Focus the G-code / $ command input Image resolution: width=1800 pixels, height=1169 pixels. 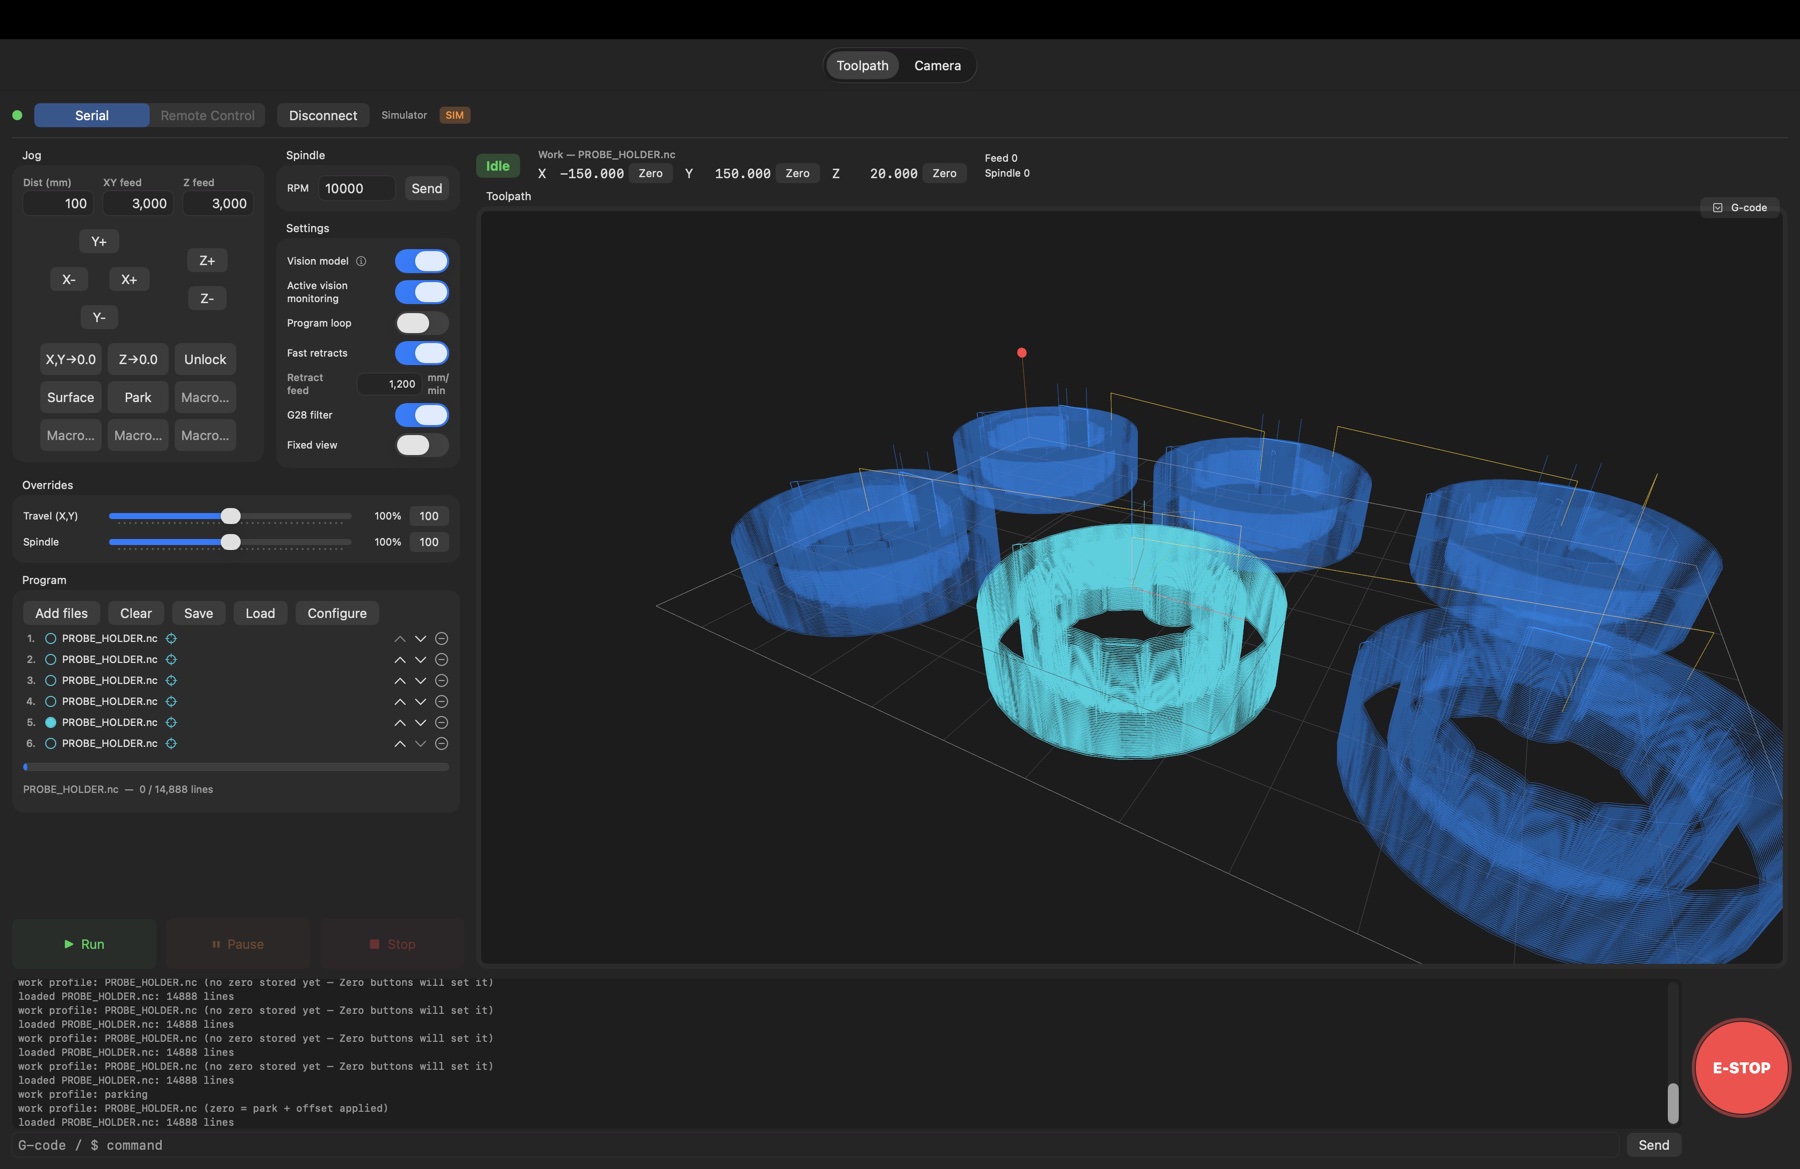coord(816,1145)
